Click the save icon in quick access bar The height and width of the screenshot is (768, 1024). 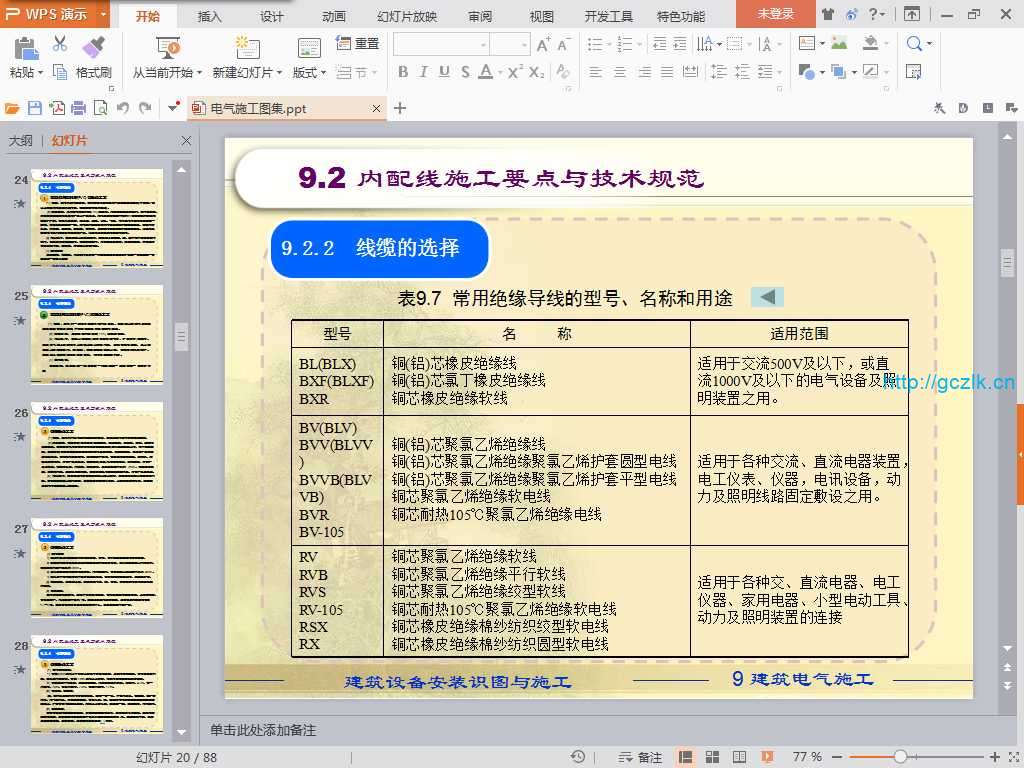[x=35, y=108]
